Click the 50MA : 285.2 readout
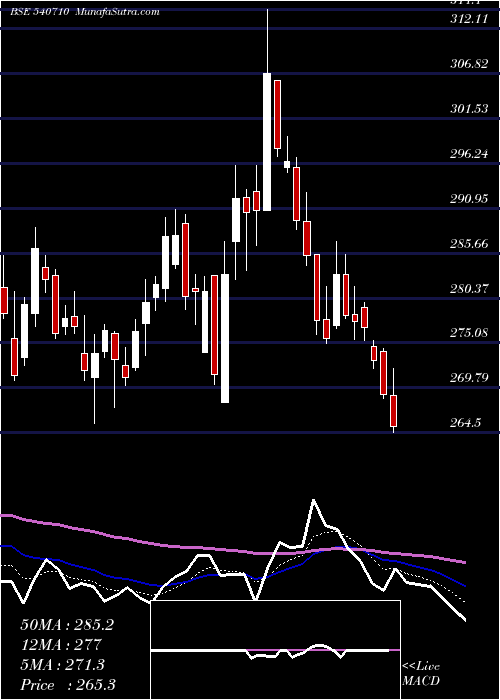This screenshot has height=700, width=500. point(67,625)
